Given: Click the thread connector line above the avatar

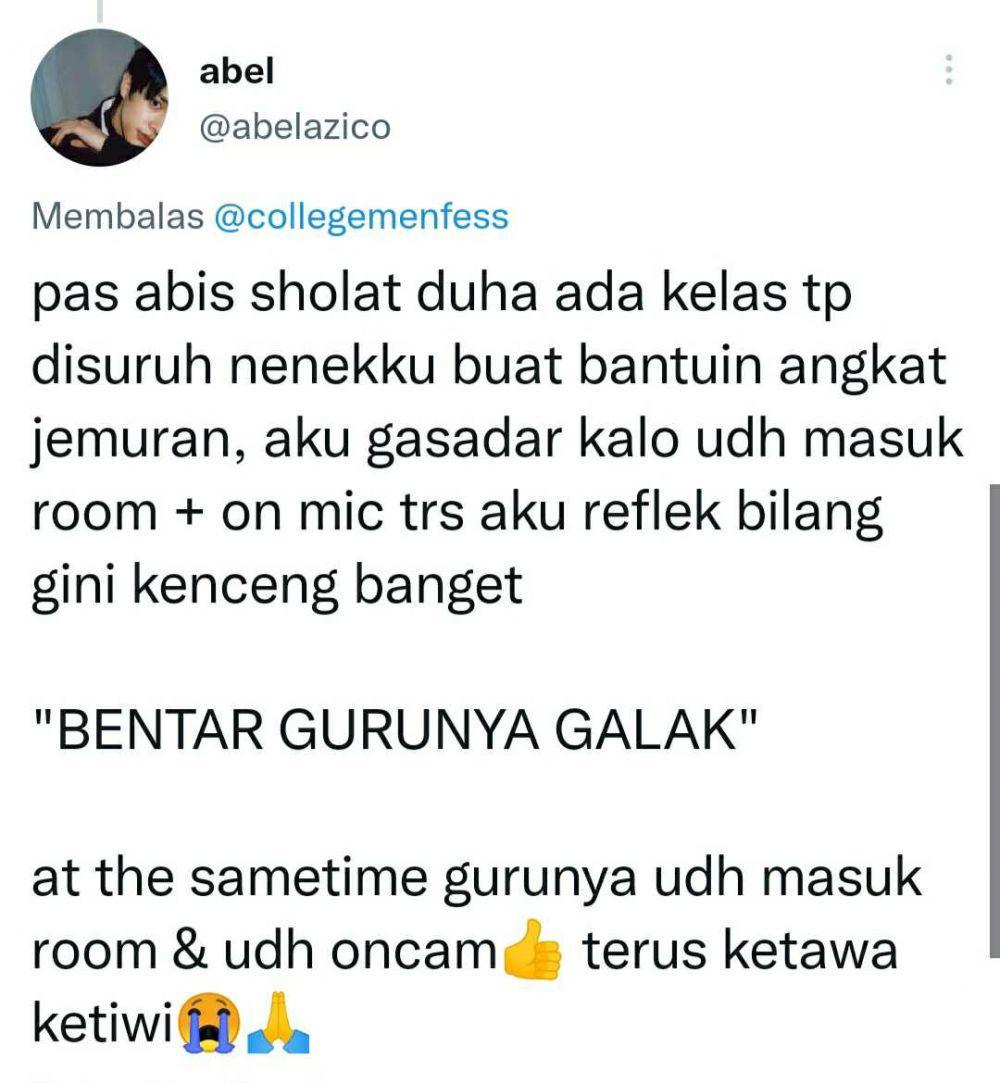Looking at the screenshot, I should click(99, 10).
